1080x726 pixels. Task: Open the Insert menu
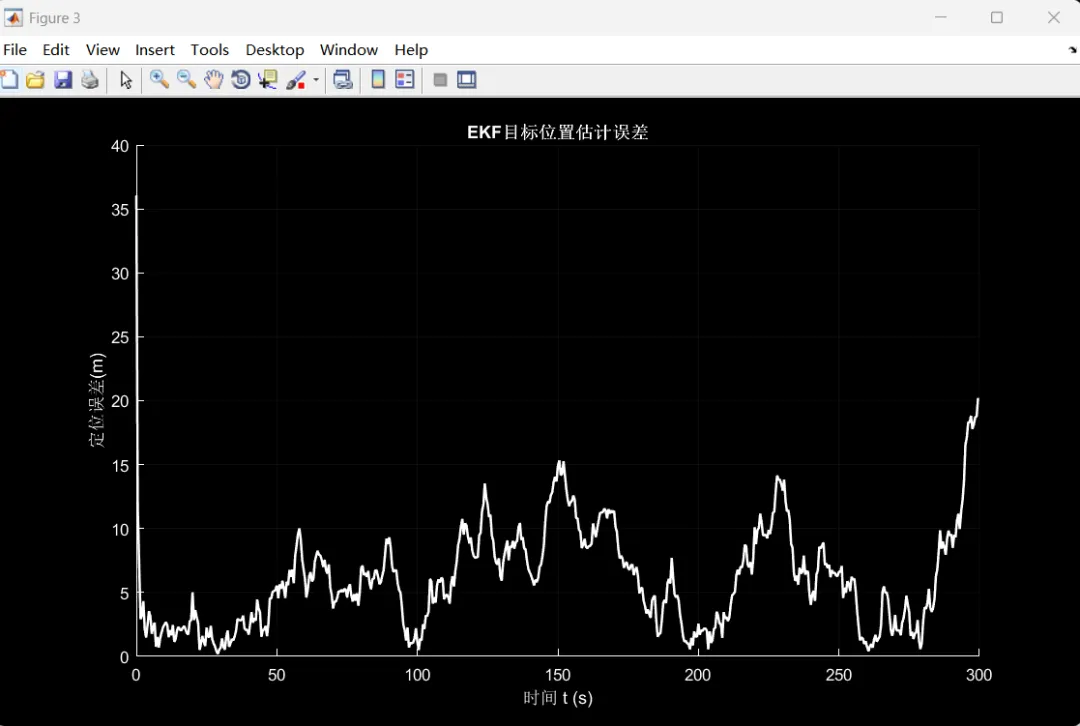(x=155, y=50)
